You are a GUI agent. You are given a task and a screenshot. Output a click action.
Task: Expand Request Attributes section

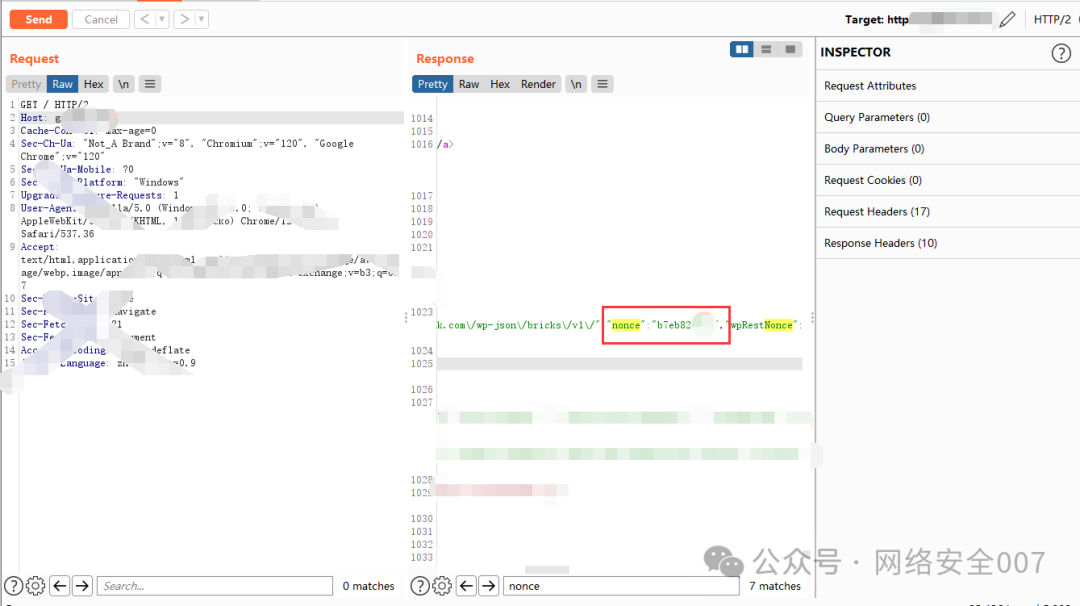tap(948, 86)
